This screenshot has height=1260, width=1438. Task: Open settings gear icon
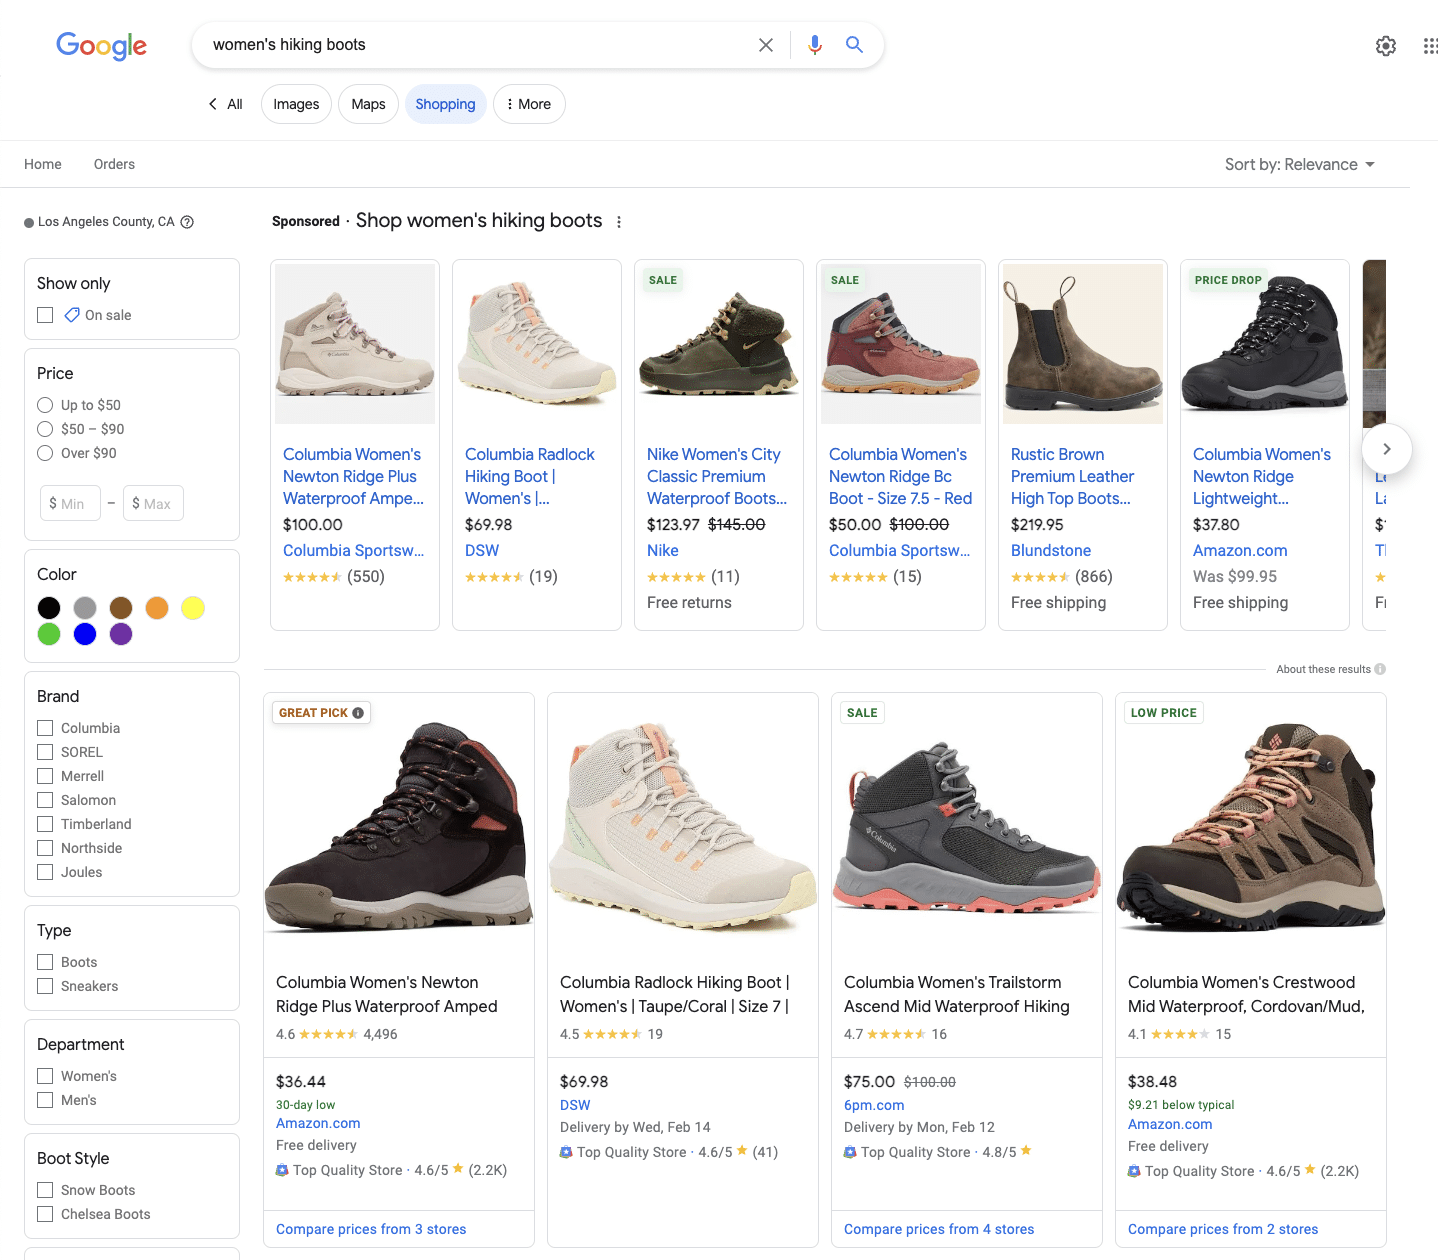(x=1386, y=46)
